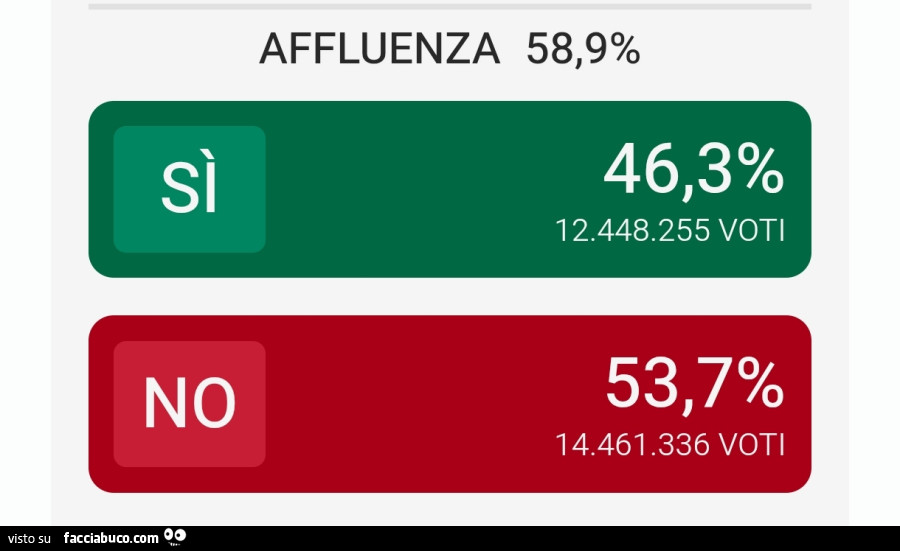
Task: Click the eyes icon beside facciabuco.com
Action: coord(175,536)
